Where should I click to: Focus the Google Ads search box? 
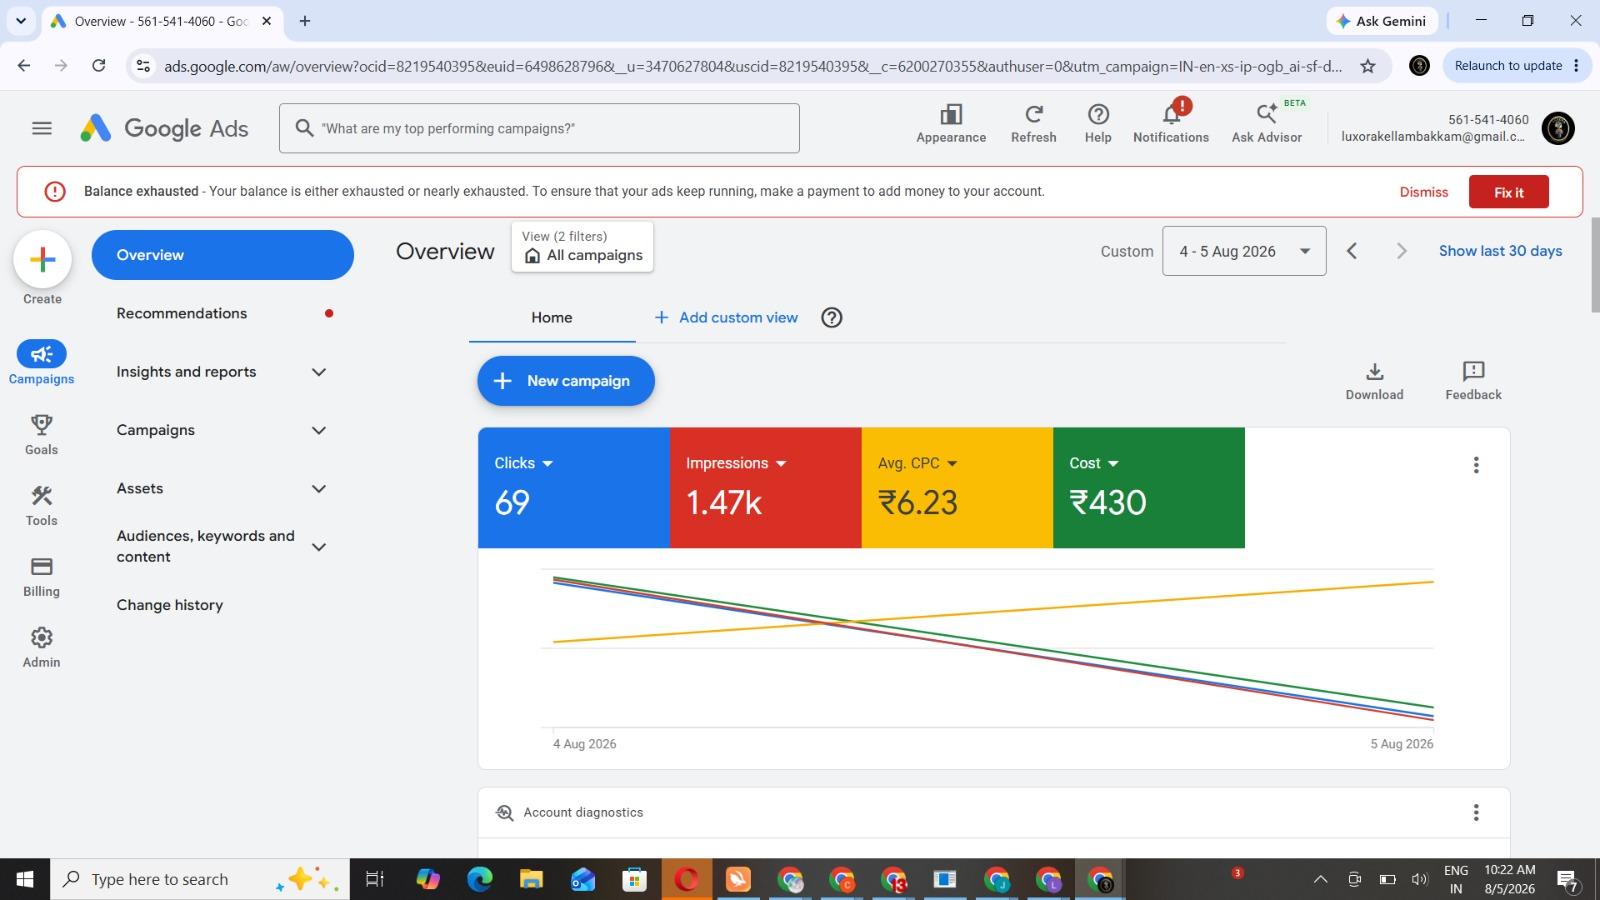click(x=539, y=128)
